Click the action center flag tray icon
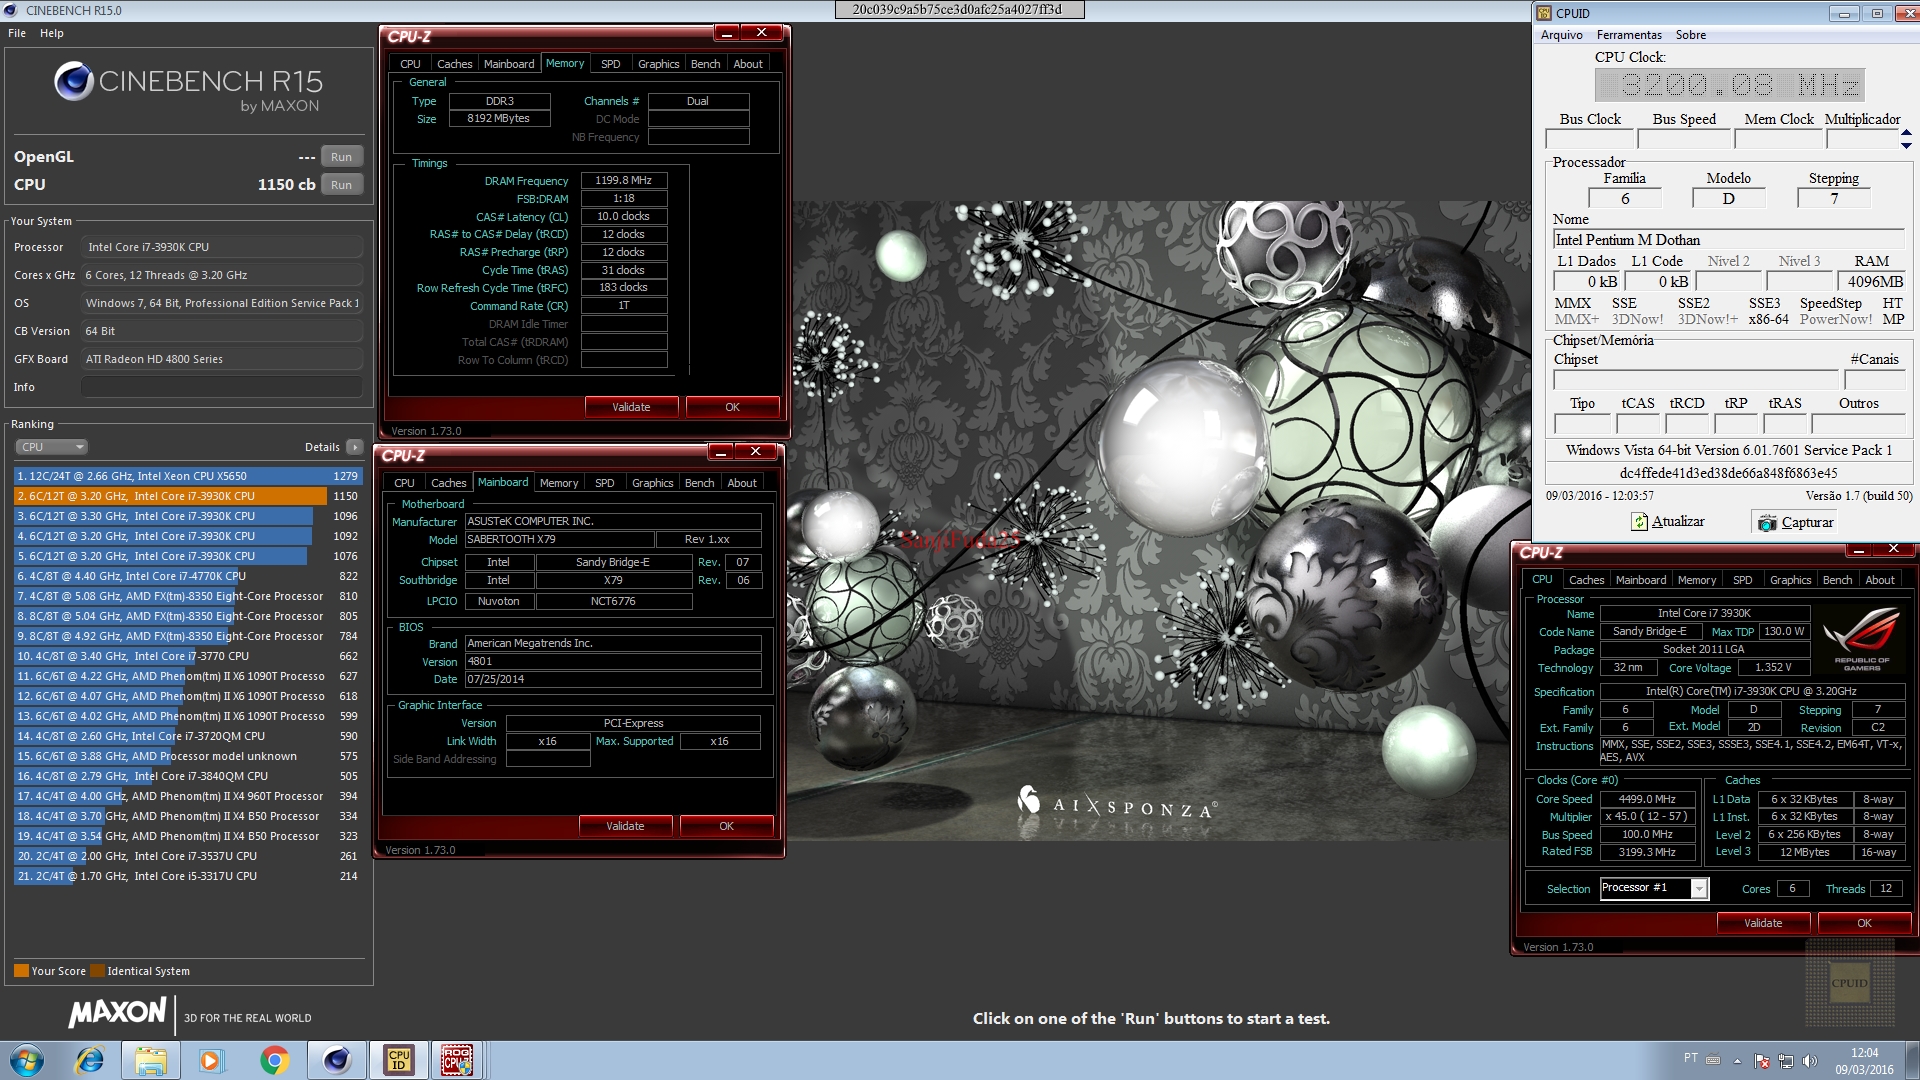The width and height of the screenshot is (1920, 1080). click(1762, 1061)
